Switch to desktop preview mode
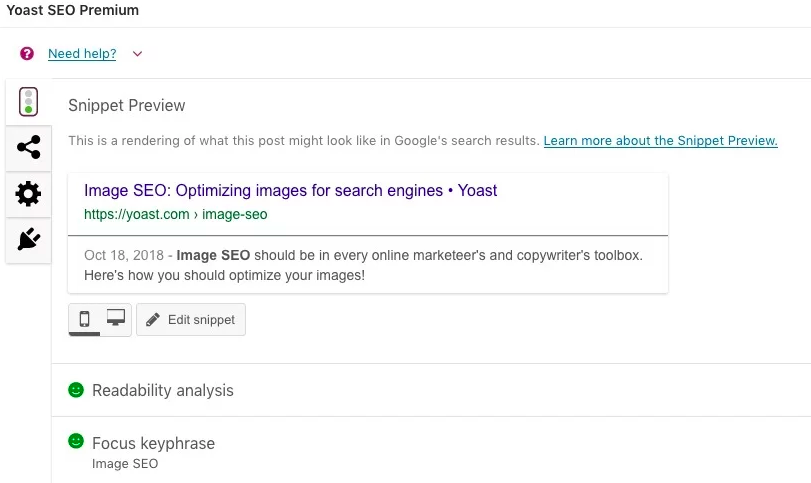The height and width of the screenshot is (483, 811). tap(116, 318)
